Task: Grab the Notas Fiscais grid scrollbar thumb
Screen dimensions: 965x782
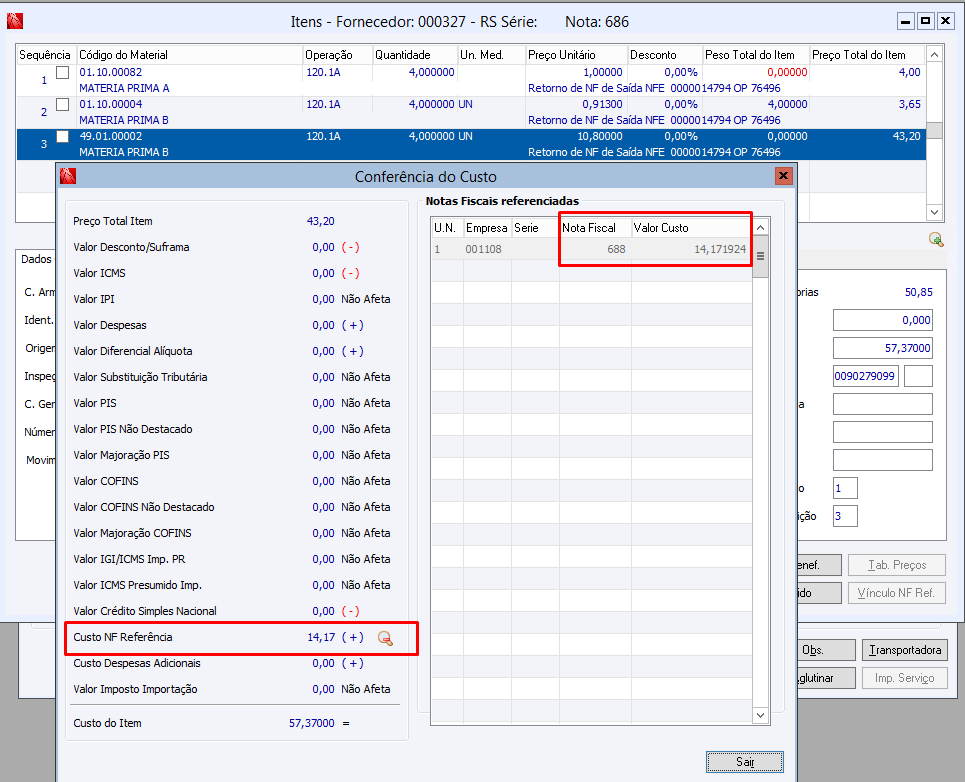Action: tap(760, 256)
